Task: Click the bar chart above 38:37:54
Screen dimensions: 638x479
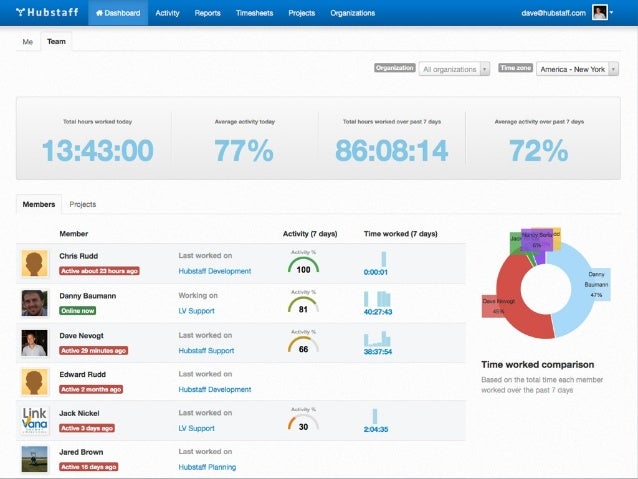Action: click(x=377, y=338)
